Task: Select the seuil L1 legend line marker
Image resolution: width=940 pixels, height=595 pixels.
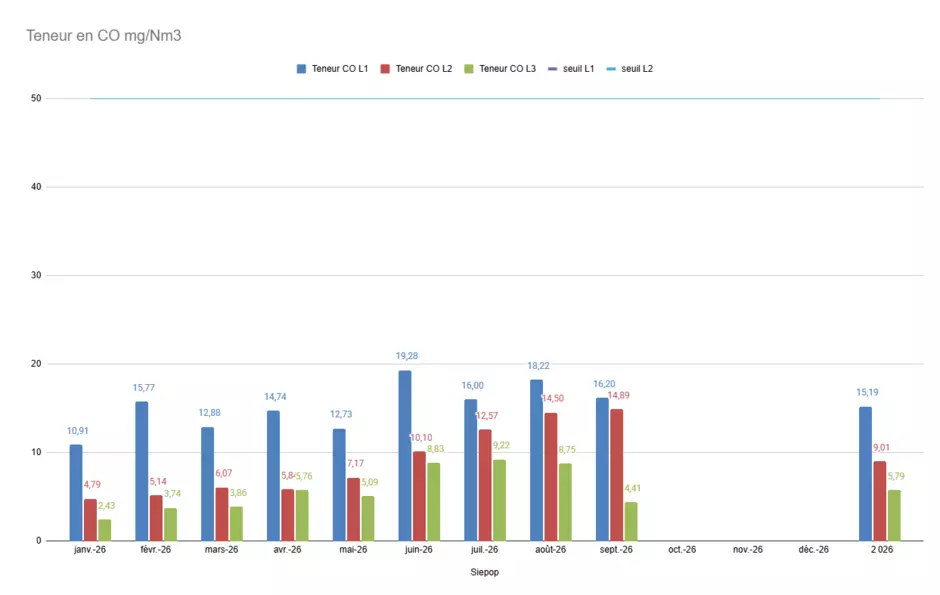Action: click(x=553, y=69)
